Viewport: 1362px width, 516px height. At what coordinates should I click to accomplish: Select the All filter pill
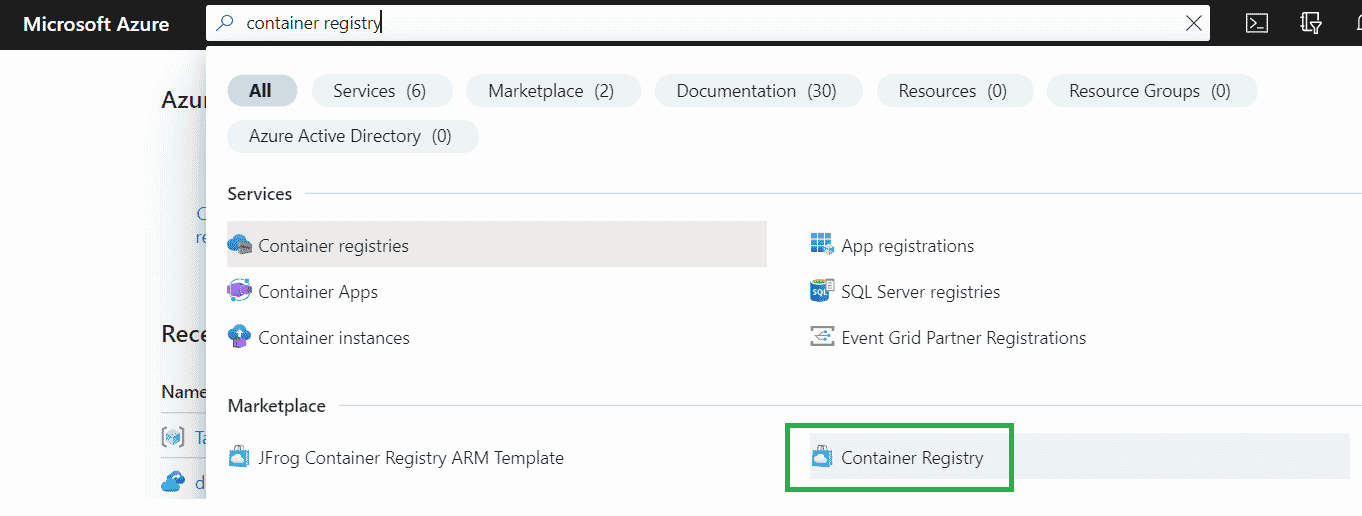tap(262, 91)
